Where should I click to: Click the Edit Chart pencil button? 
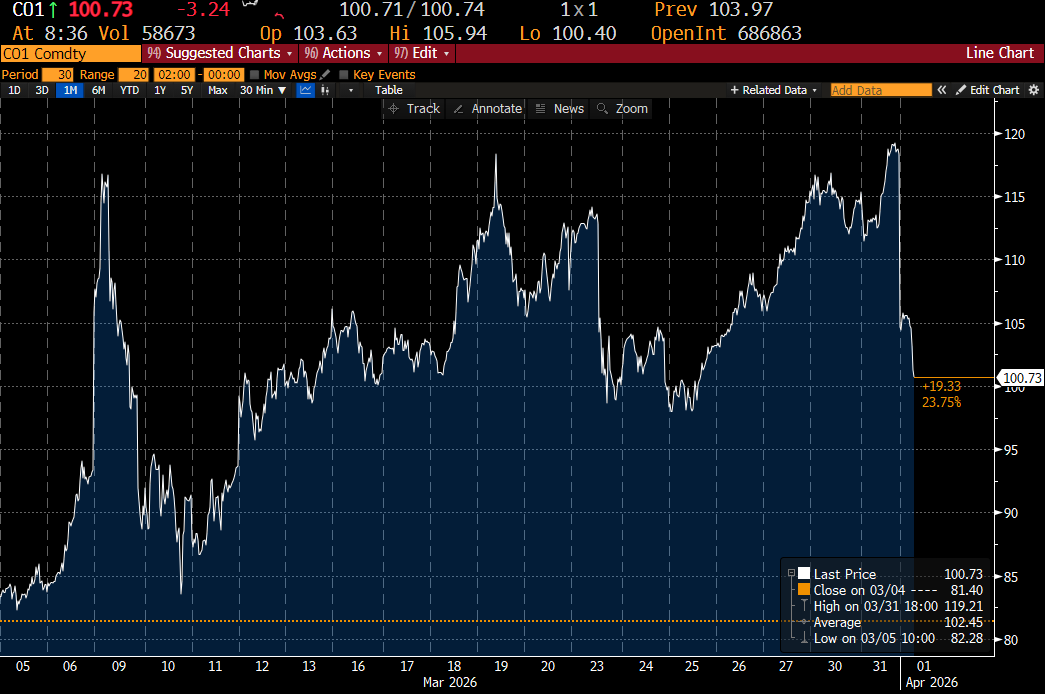[x=987, y=90]
